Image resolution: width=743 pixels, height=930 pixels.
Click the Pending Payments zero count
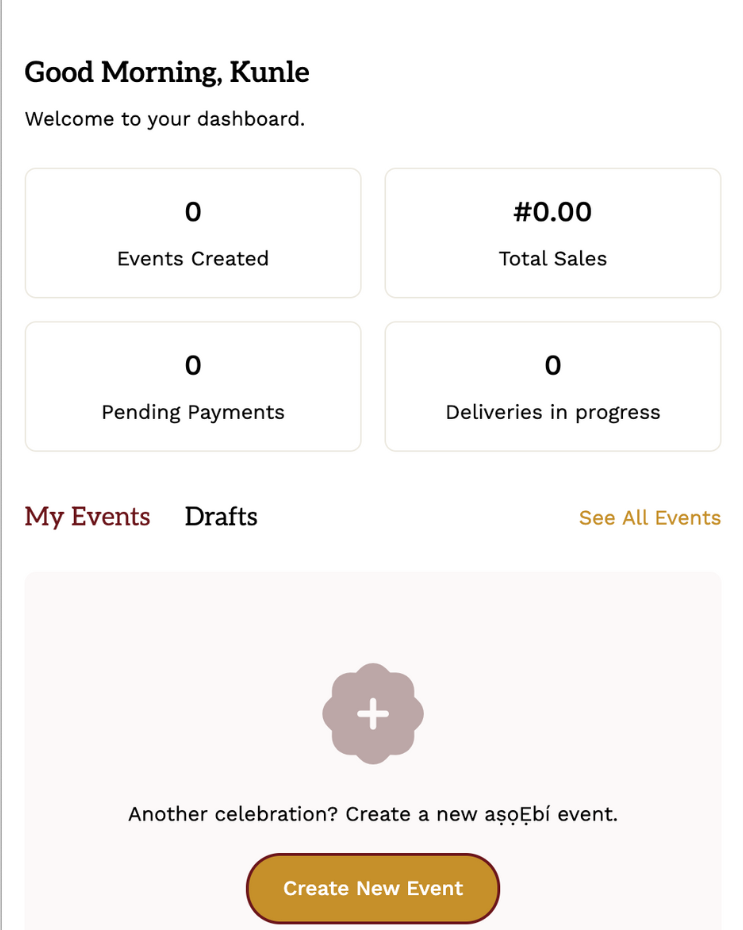point(193,366)
